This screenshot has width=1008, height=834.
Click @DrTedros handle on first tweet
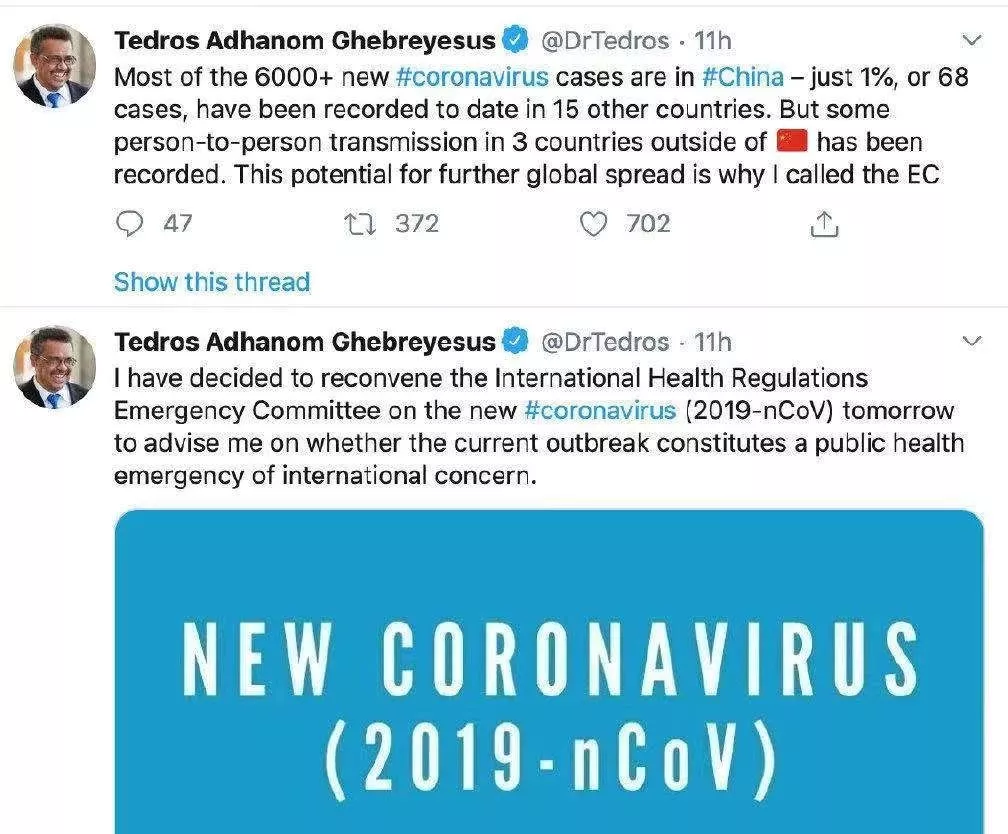point(604,41)
